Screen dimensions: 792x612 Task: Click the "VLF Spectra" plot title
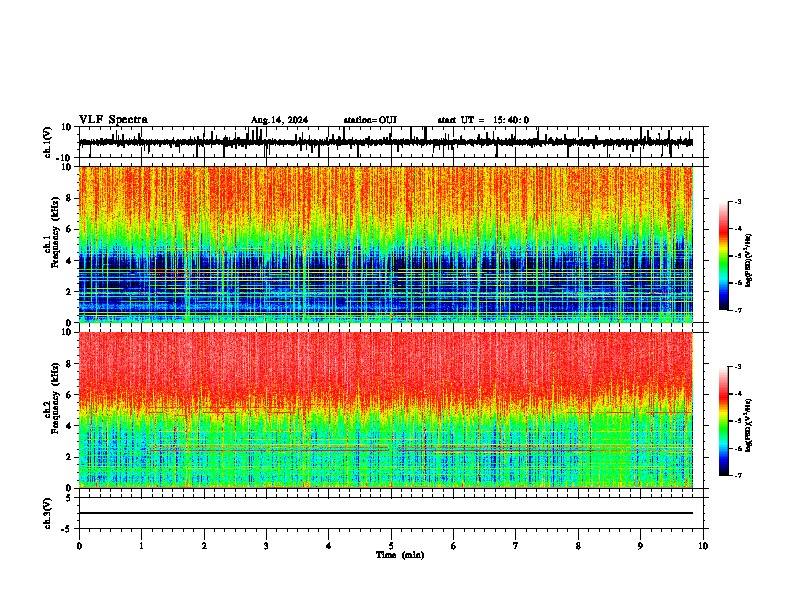(113, 120)
